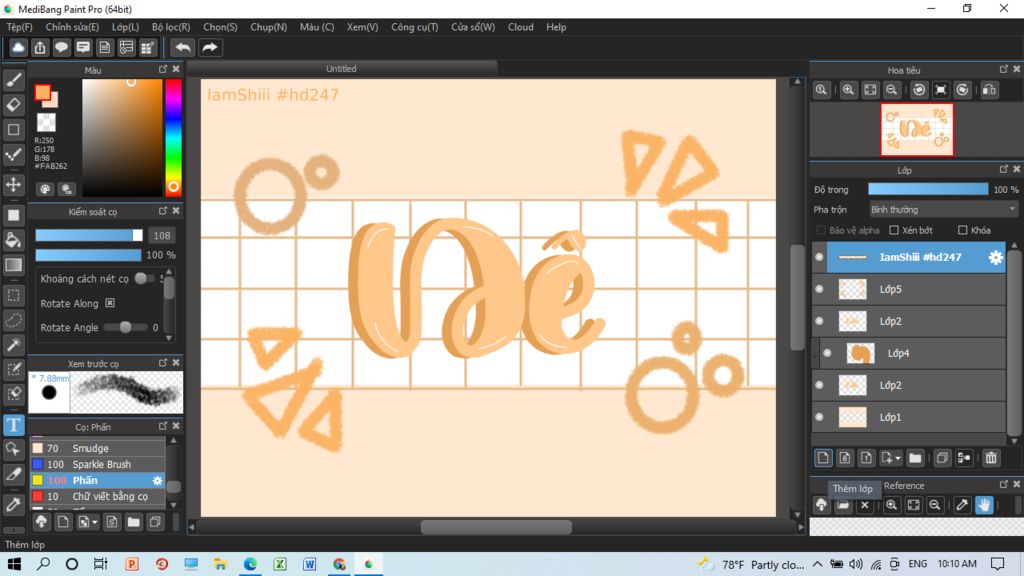This screenshot has height=576, width=1024.
Task: Open the Lớp(L) menu
Action: (x=125, y=27)
